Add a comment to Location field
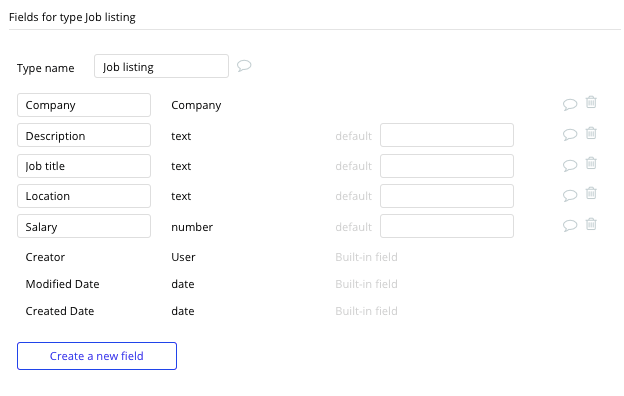The height and width of the screenshot is (396, 624). click(570, 195)
